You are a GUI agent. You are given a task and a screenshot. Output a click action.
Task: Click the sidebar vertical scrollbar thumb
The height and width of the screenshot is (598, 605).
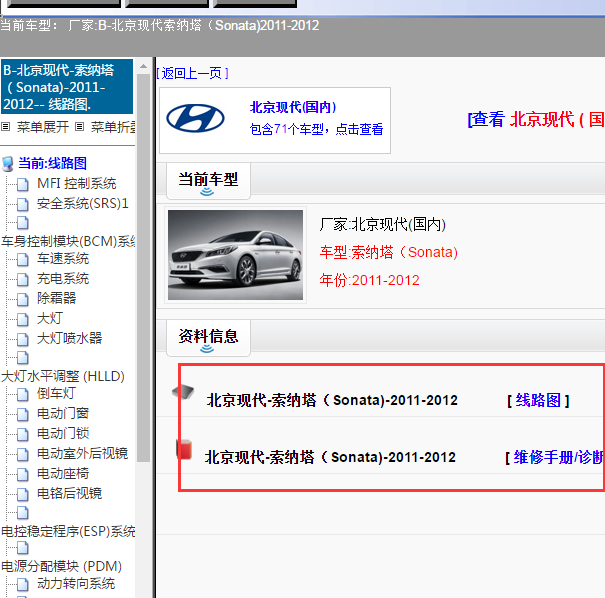click(144, 268)
